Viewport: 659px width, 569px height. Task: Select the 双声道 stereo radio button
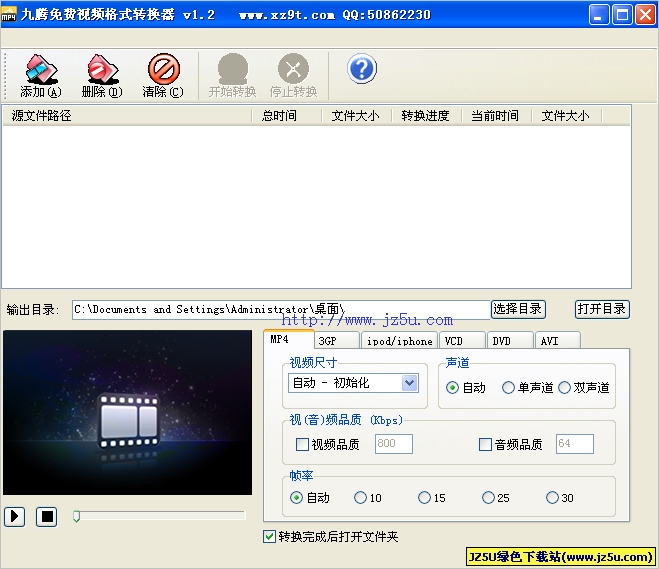[564, 387]
